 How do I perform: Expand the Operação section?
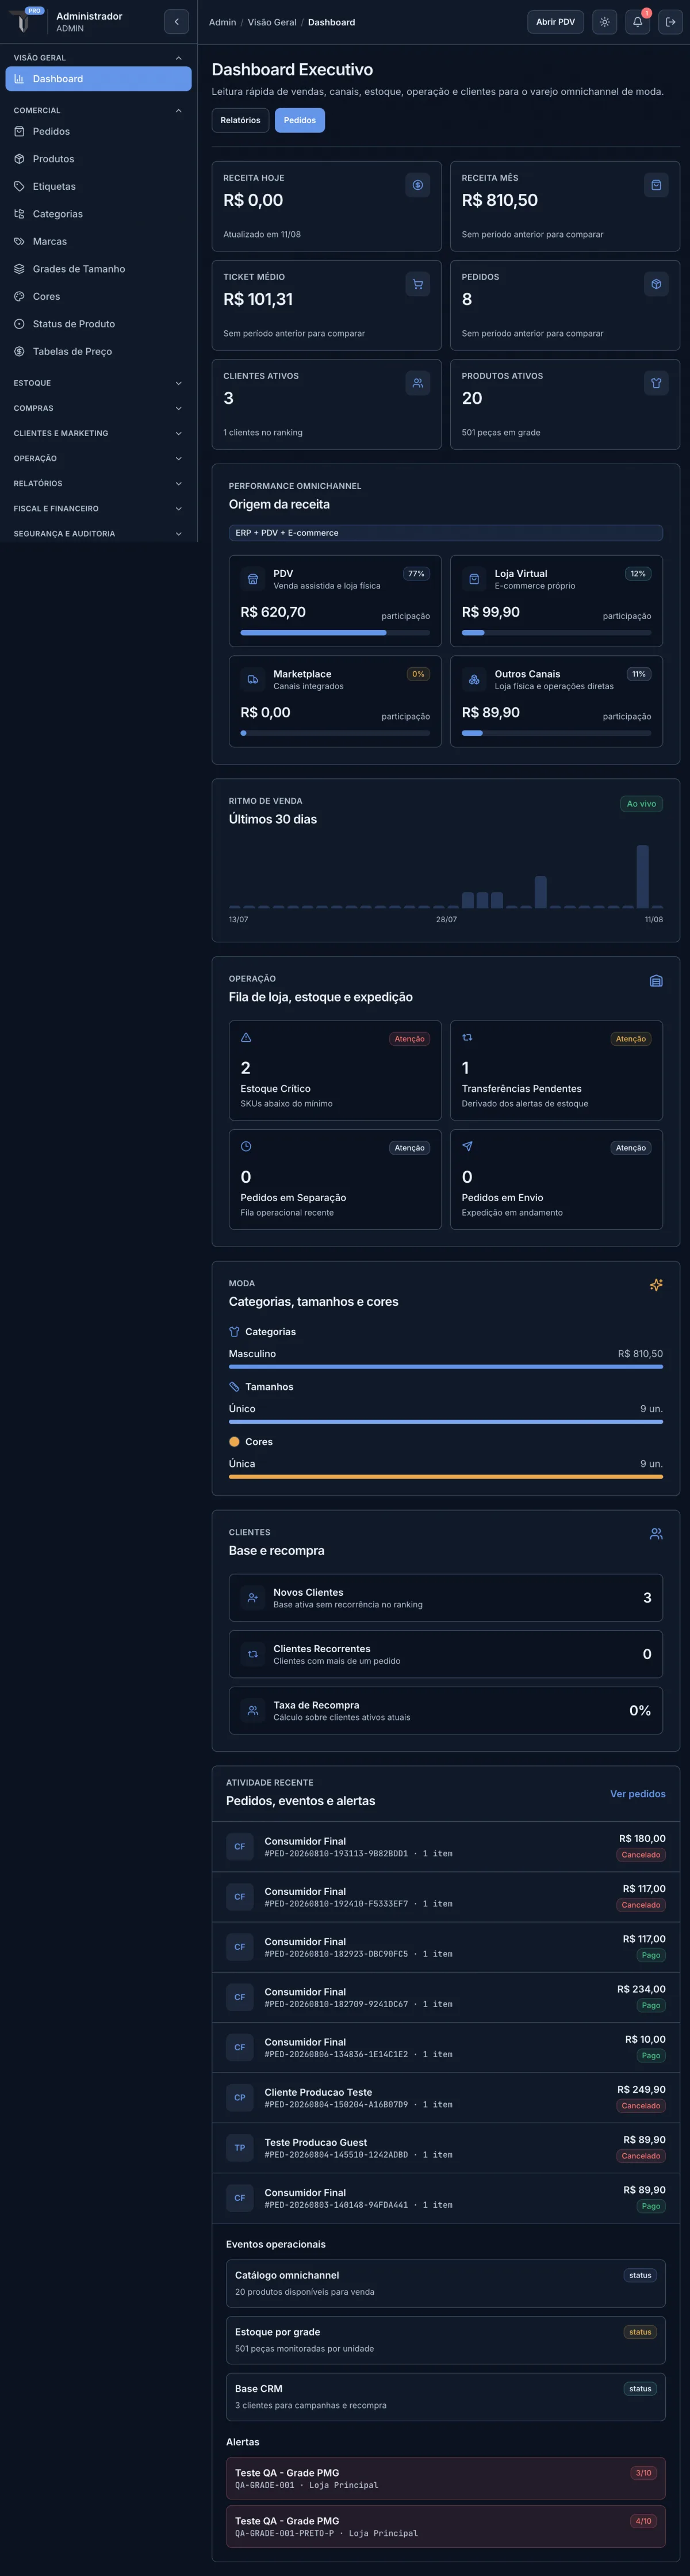(98, 458)
